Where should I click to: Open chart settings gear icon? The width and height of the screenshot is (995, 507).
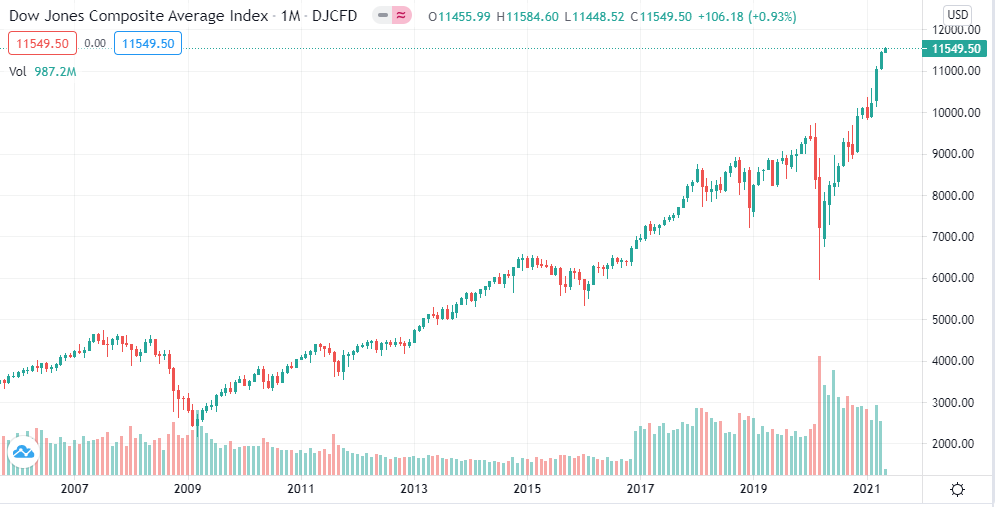click(x=957, y=489)
